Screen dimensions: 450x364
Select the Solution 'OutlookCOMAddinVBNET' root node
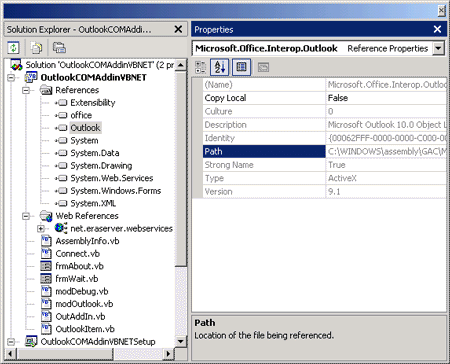pos(100,65)
